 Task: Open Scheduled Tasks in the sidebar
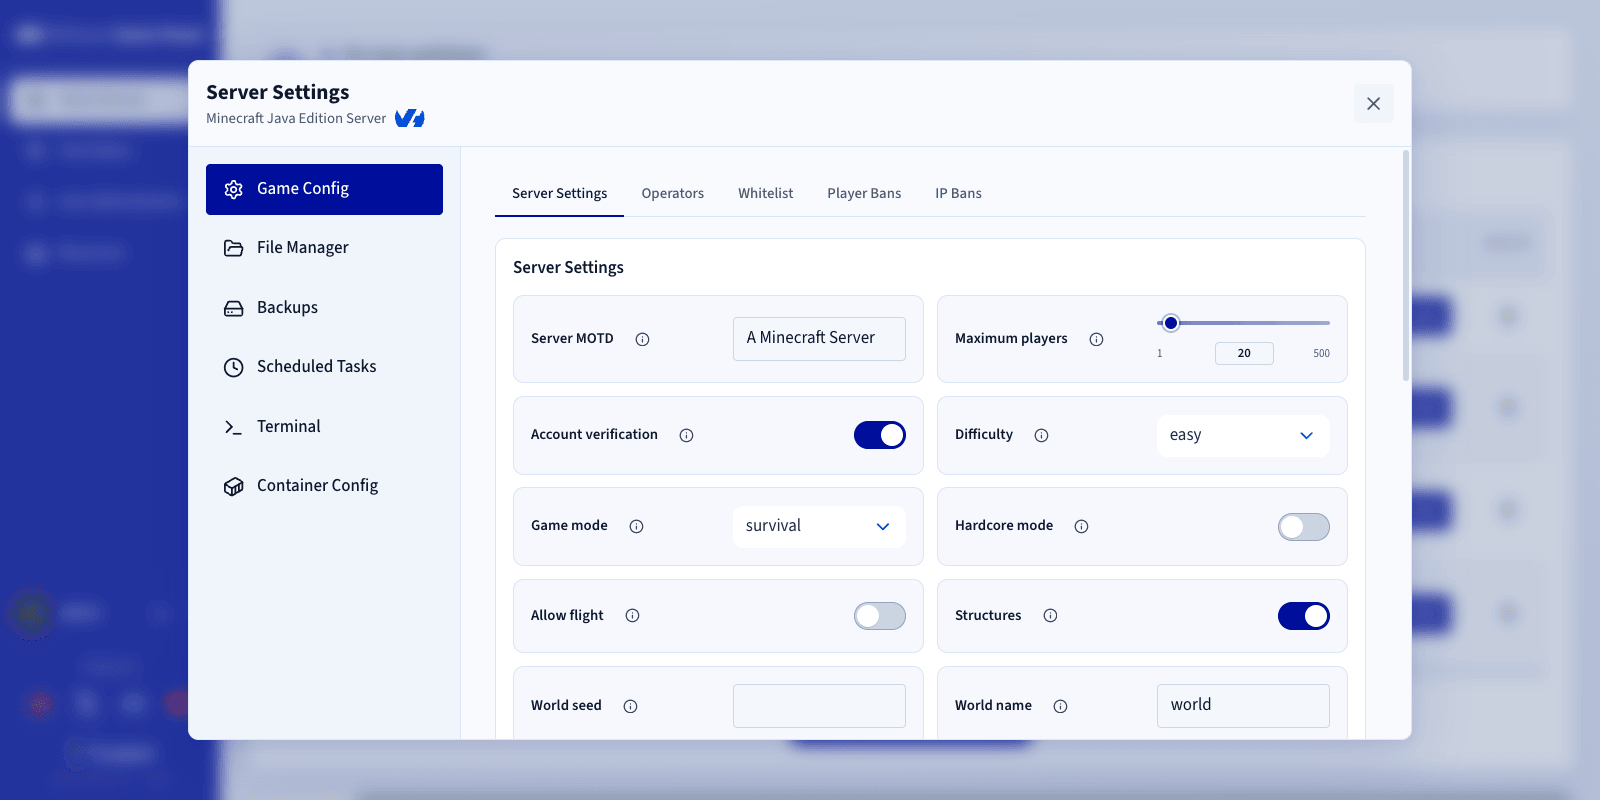pos(324,367)
